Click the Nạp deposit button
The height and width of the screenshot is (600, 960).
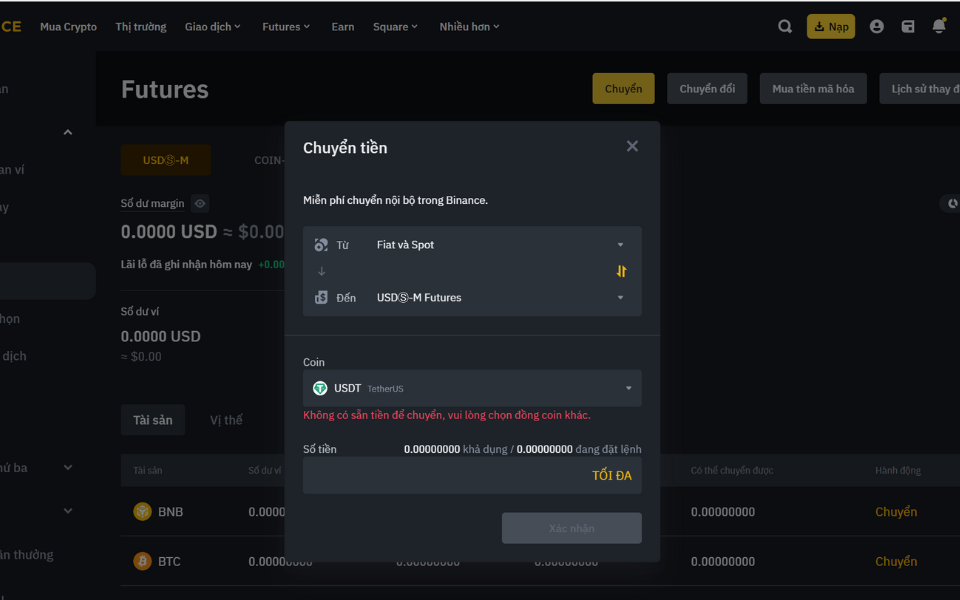pyautogui.click(x=830, y=26)
